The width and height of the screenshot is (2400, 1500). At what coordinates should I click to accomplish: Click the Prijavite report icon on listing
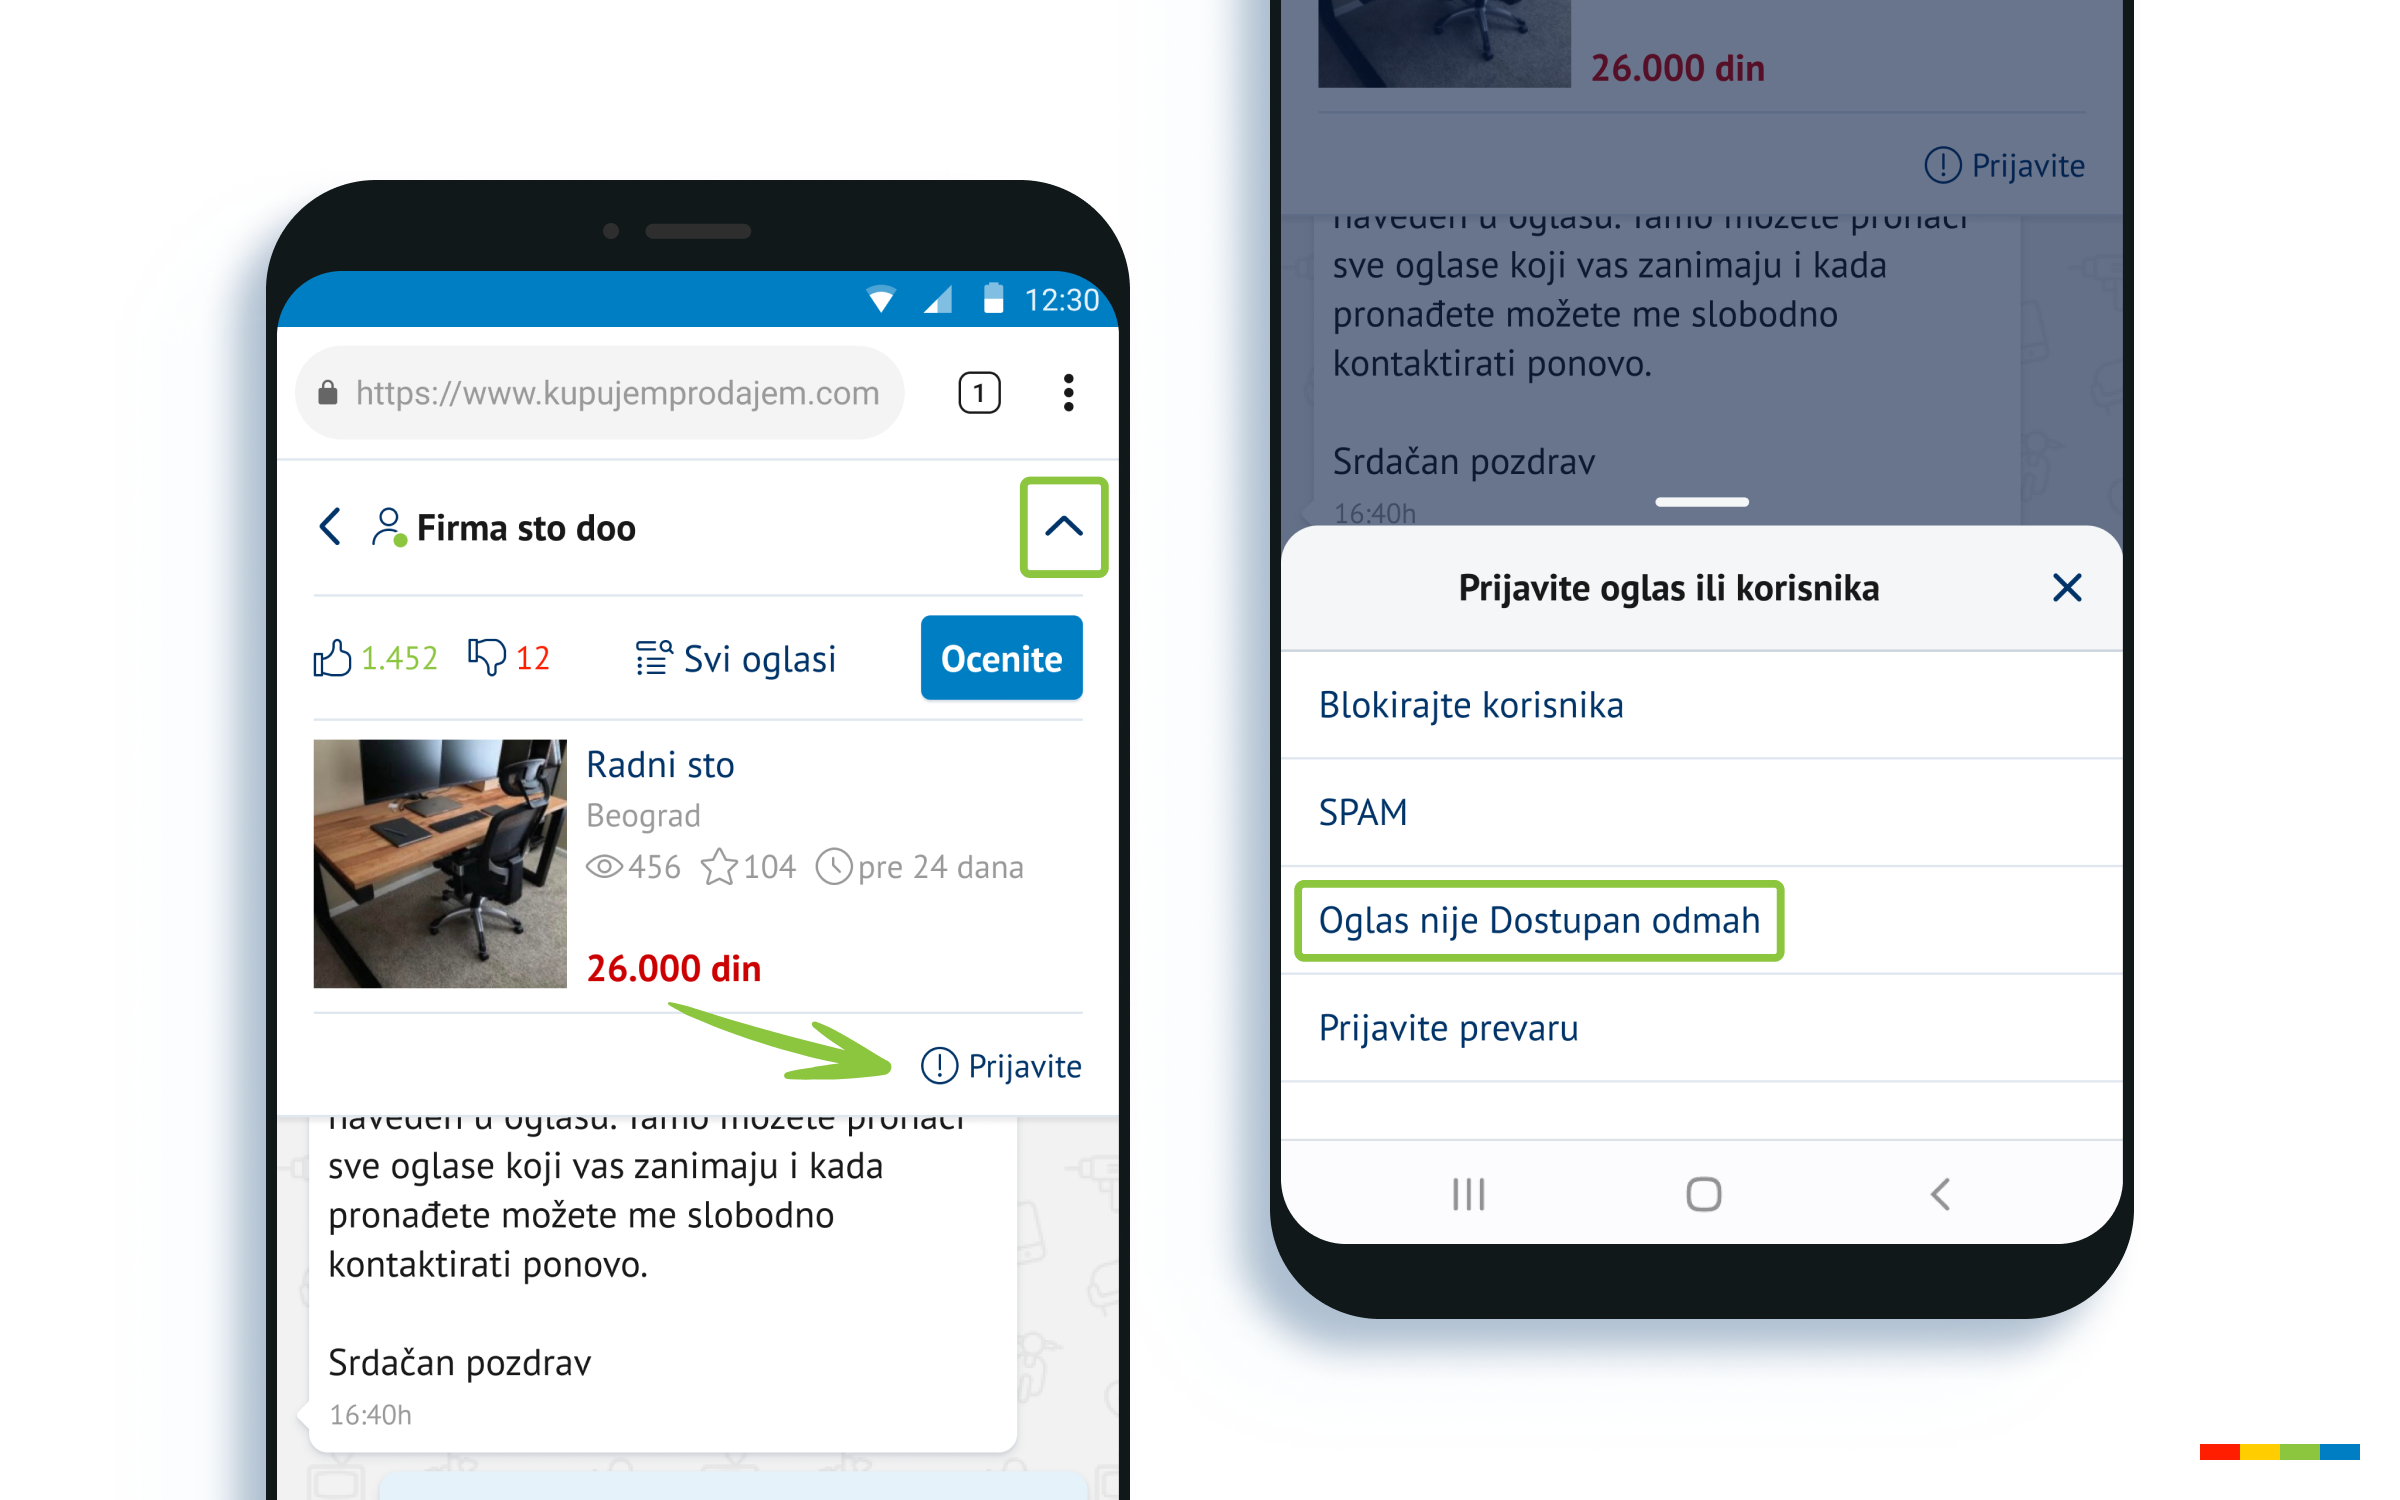coord(1000,1066)
